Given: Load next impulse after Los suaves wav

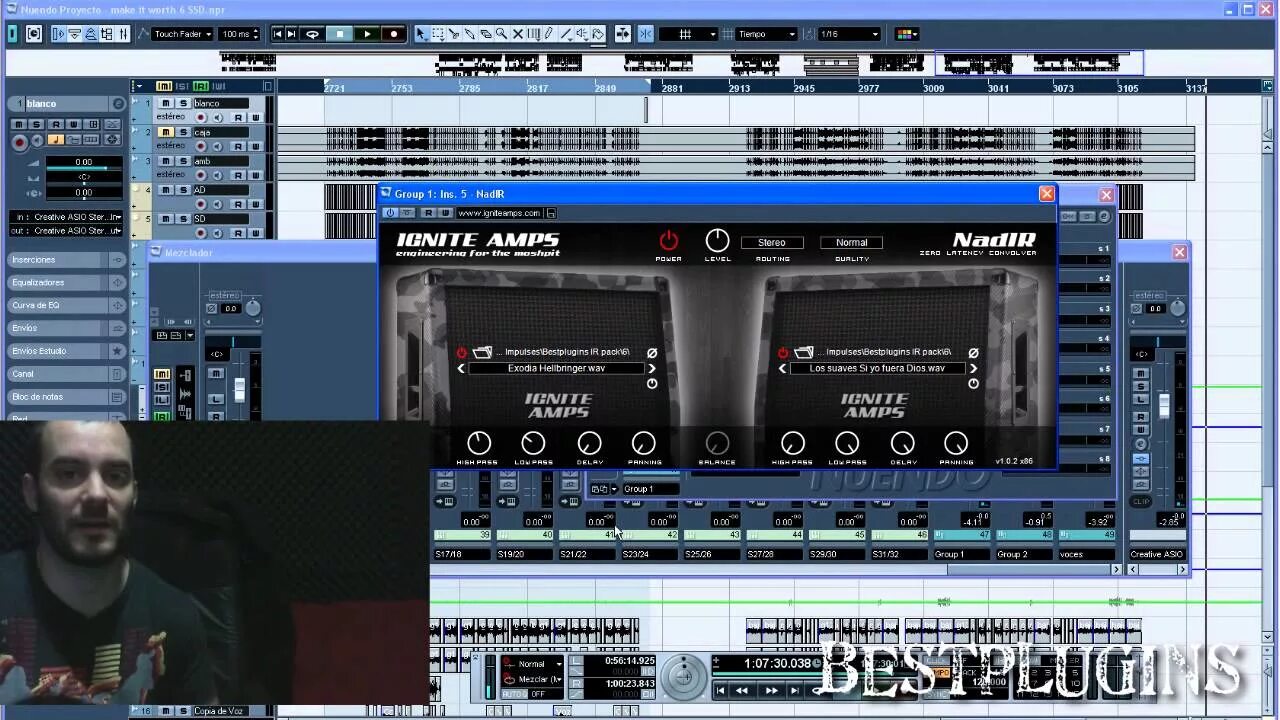Looking at the screenshot, I should pyautogui.click(x=973, y=368).
